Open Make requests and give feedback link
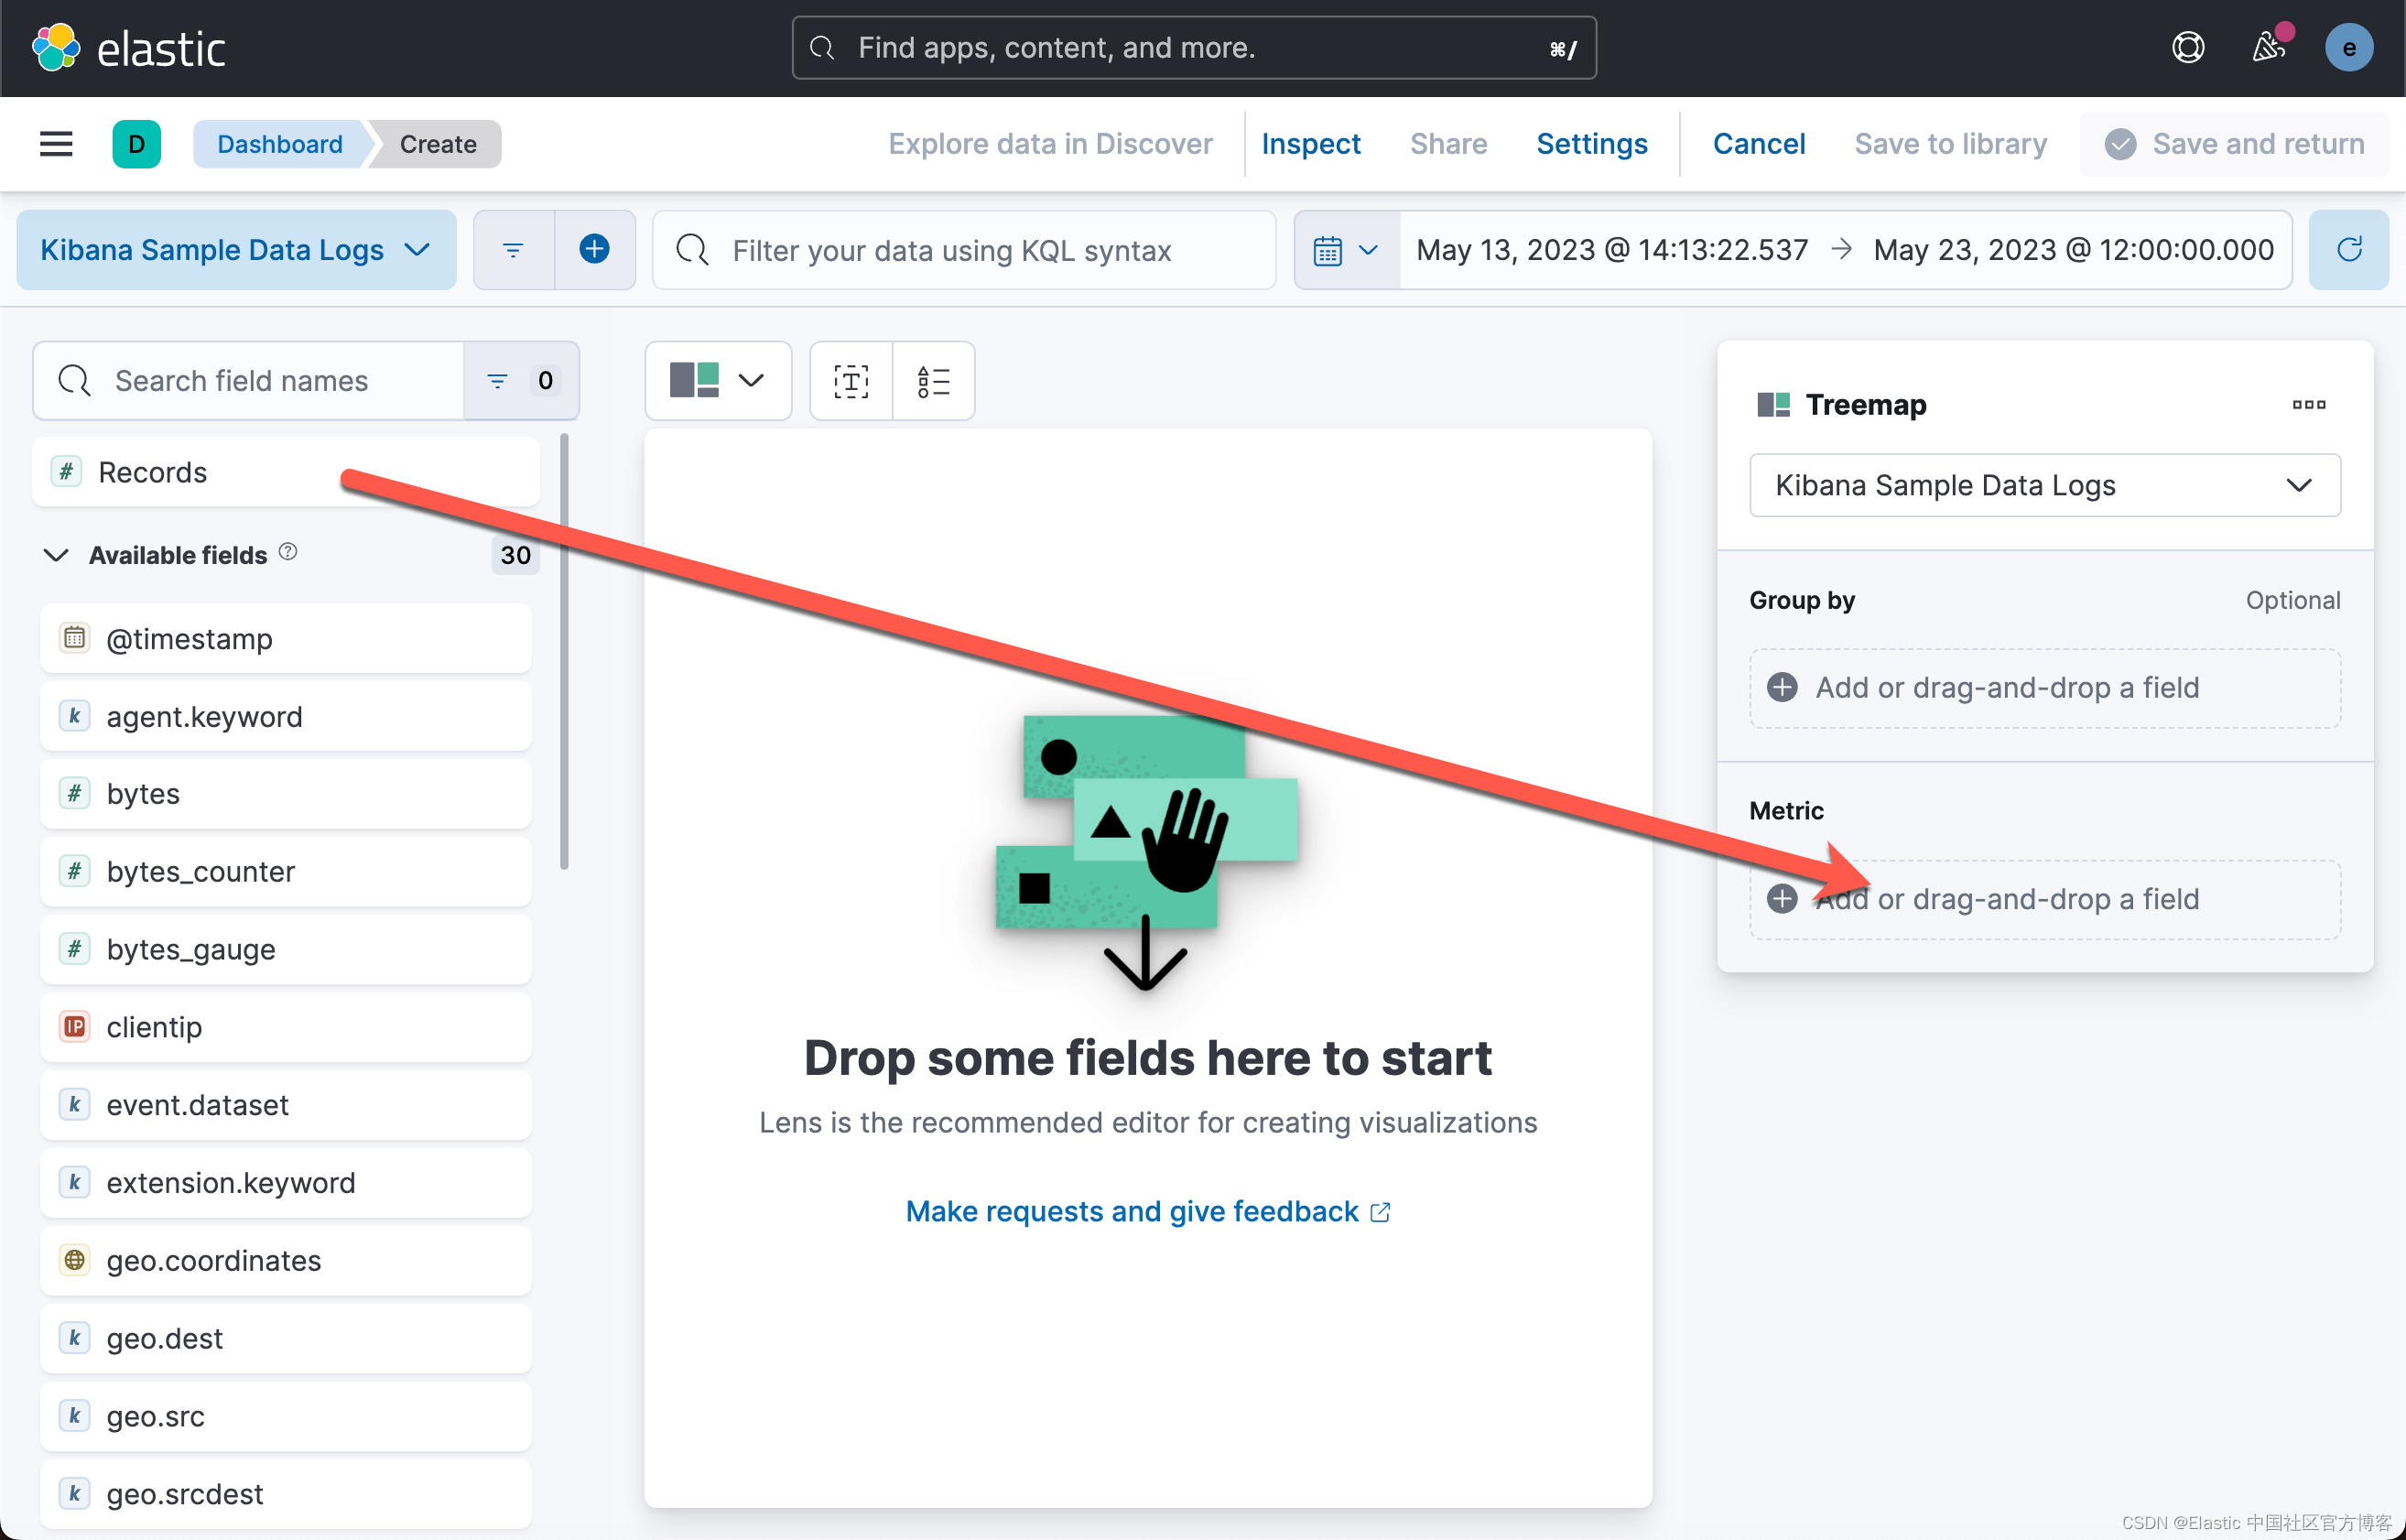2406x1540 pixels. [1148, 1212]
